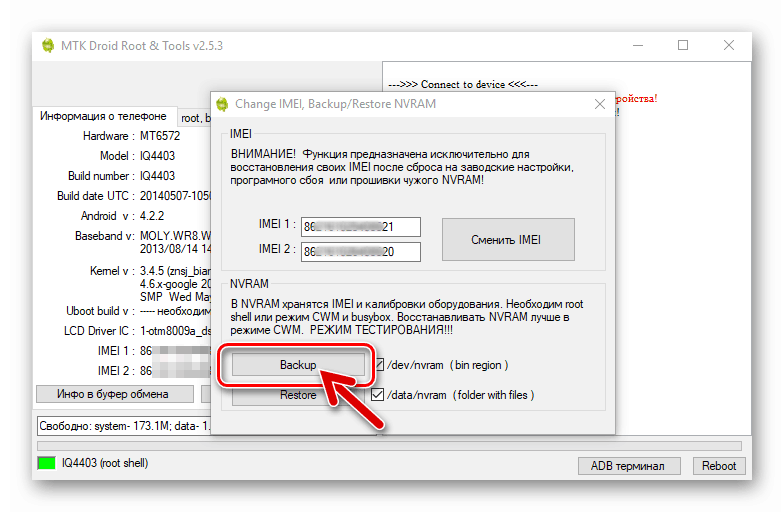Screen dimensions: 784x512
Task: Click the IQ4403 (root shell) status text
Action: (105, 463)
